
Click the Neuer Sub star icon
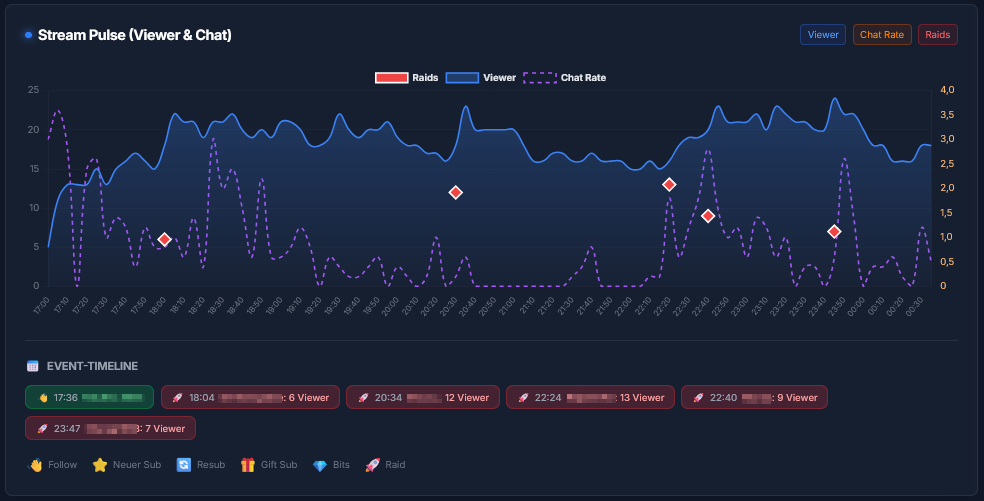(100, 465)
